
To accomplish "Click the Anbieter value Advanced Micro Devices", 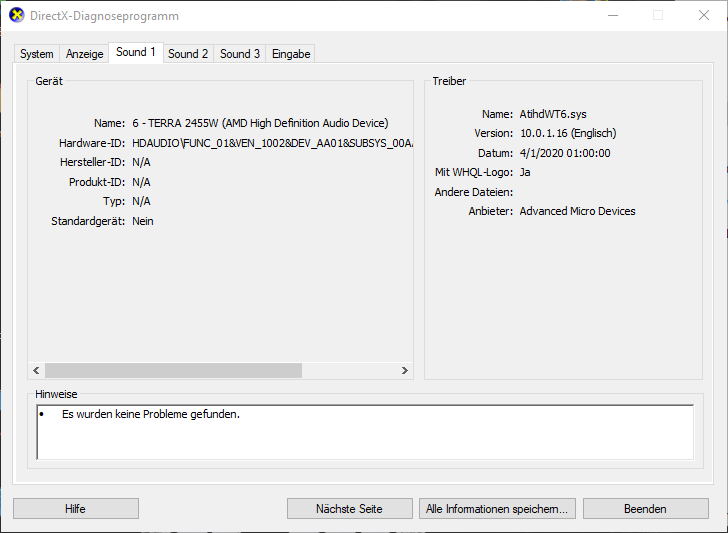I will coord(578,211).
